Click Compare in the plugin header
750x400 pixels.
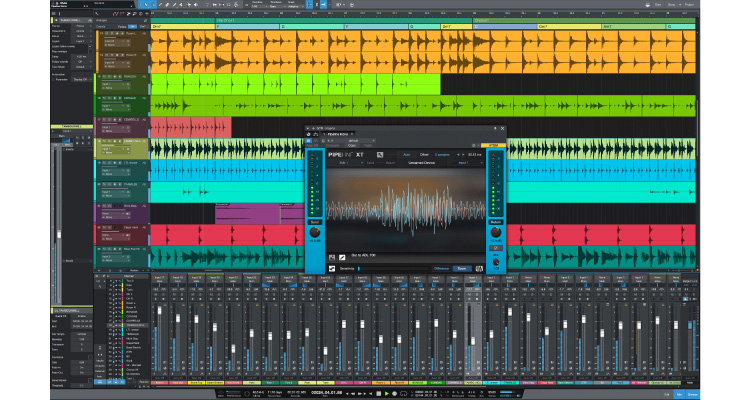click(332, 145)
